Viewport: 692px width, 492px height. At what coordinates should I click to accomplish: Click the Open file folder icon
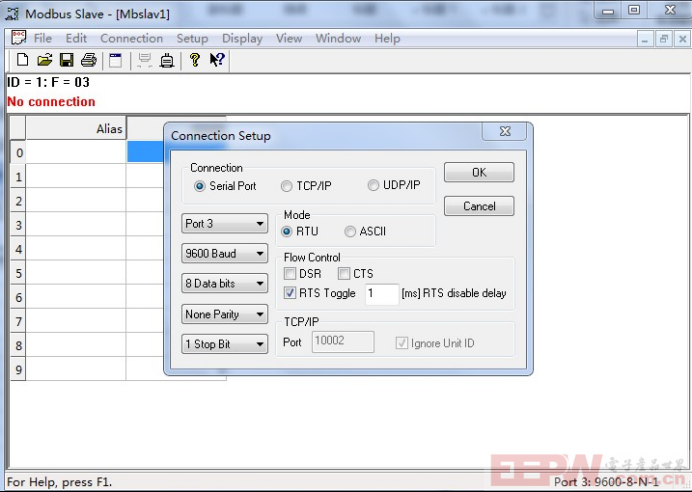point(45,60)
